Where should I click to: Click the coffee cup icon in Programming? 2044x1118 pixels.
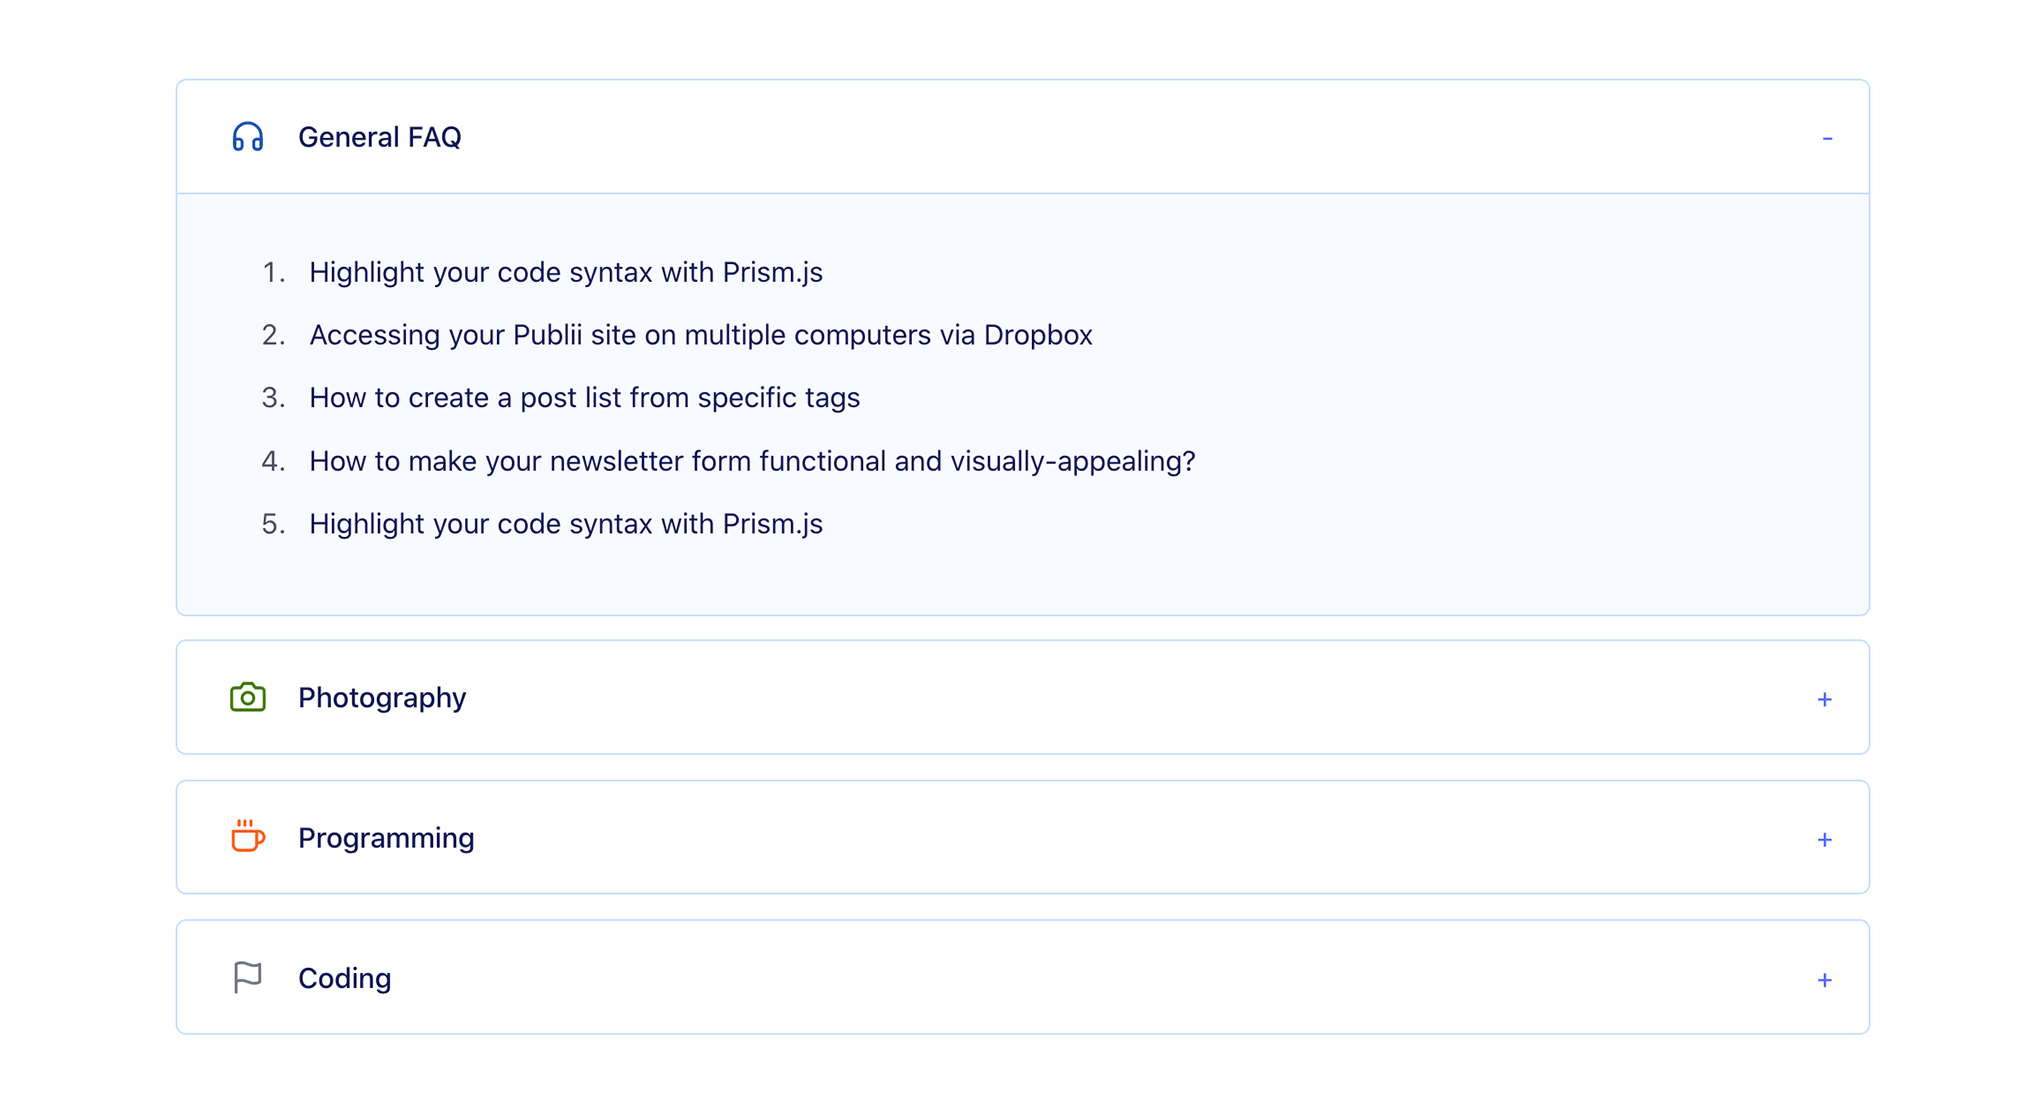click(x=245, y=836)
